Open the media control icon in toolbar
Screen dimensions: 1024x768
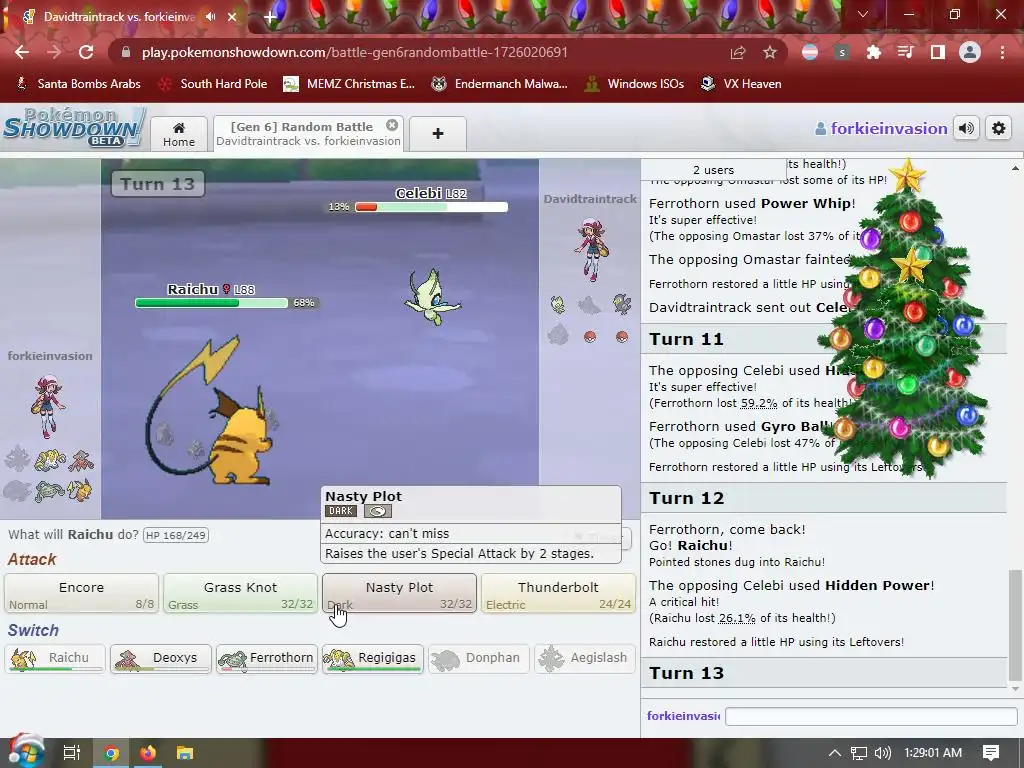905,52
